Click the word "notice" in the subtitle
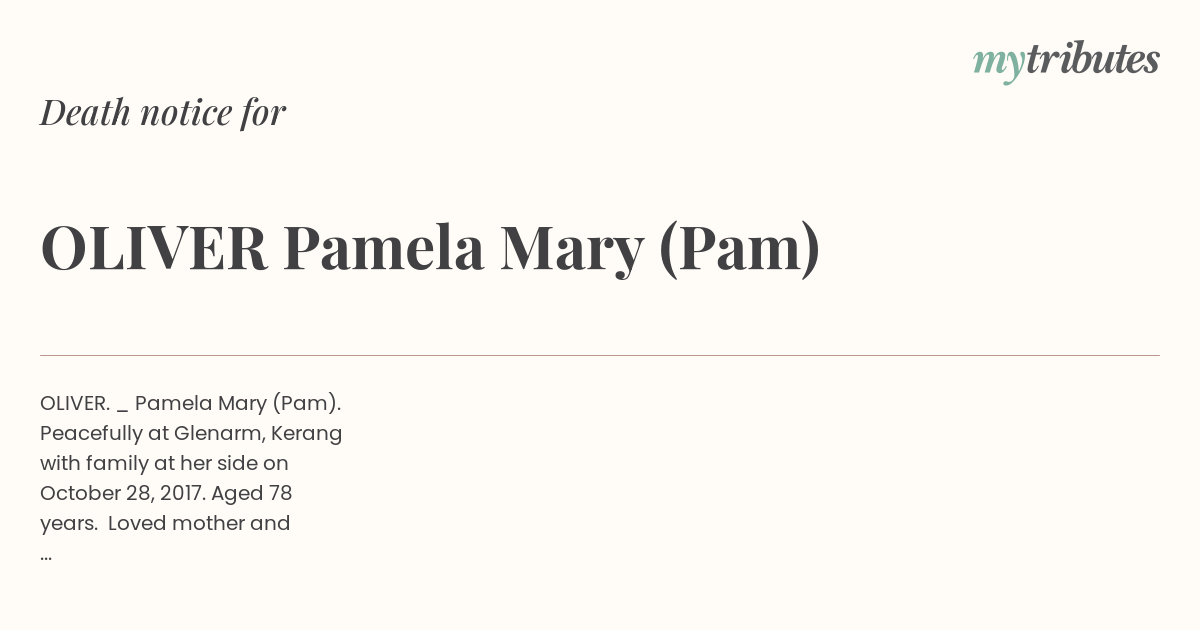The width and height of the screenshot is (1200, 630). coord(186,113)
